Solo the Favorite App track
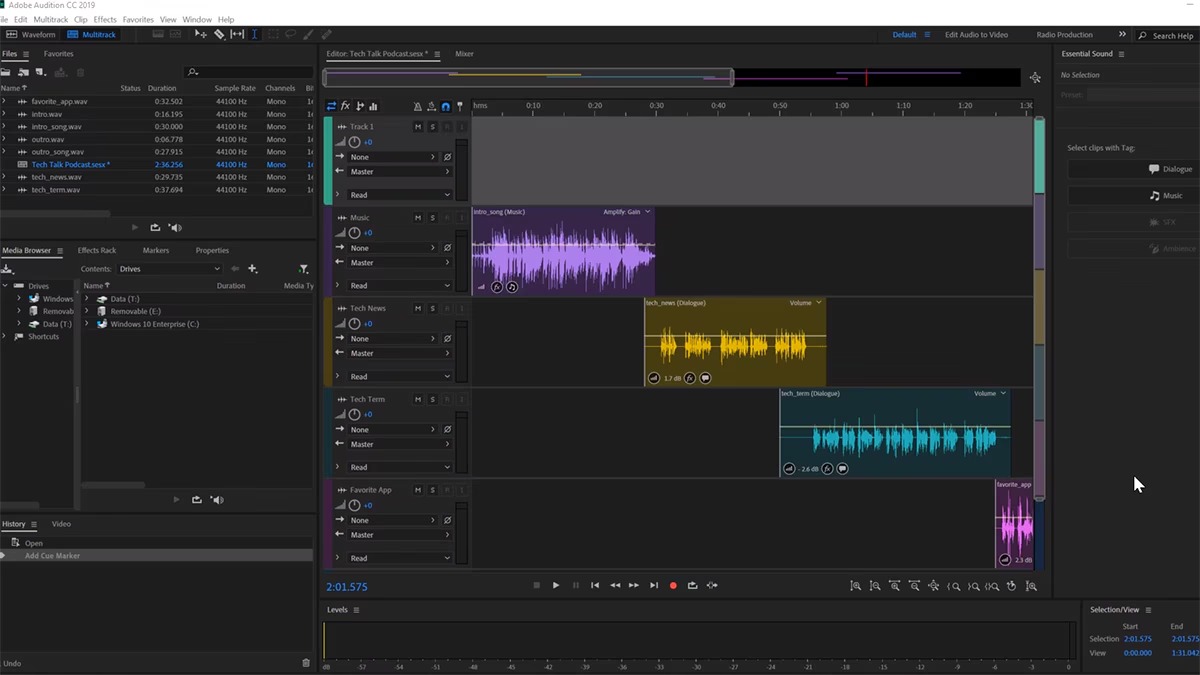The height and width of the screenshot is (675, 1200). pos(432,490)
